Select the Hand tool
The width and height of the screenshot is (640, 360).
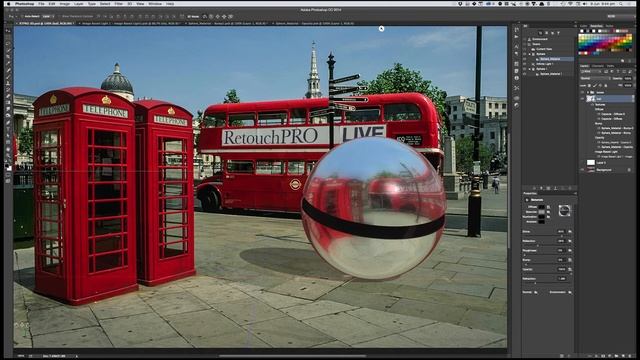[x=8, y=149]
